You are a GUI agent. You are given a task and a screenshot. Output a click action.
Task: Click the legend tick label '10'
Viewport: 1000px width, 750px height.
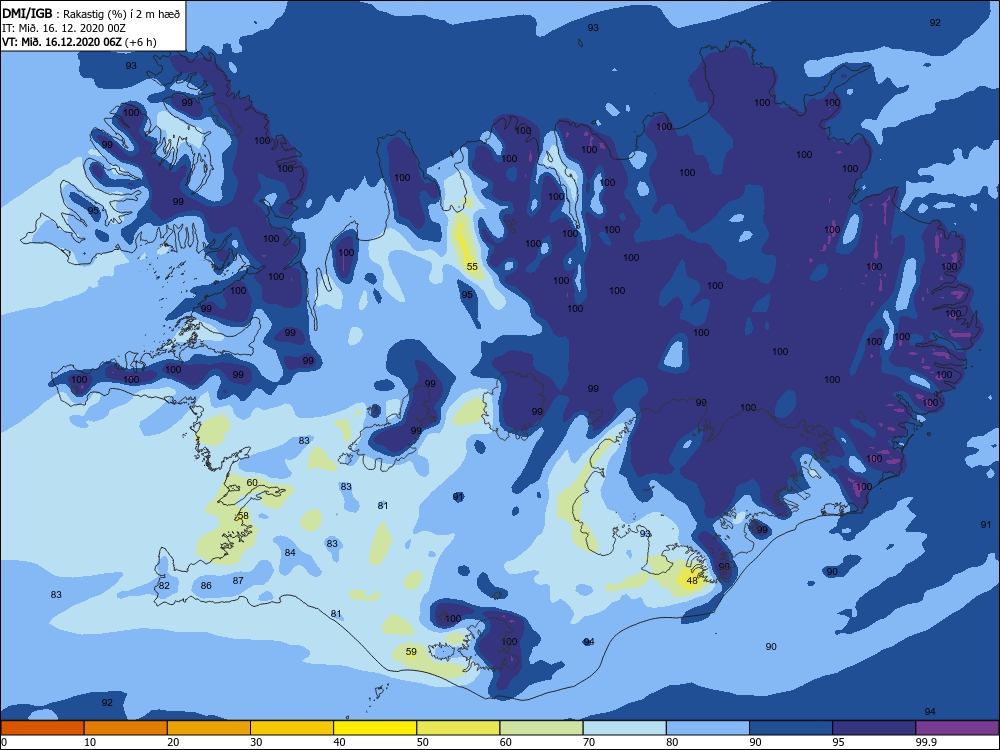coord(90,742)
